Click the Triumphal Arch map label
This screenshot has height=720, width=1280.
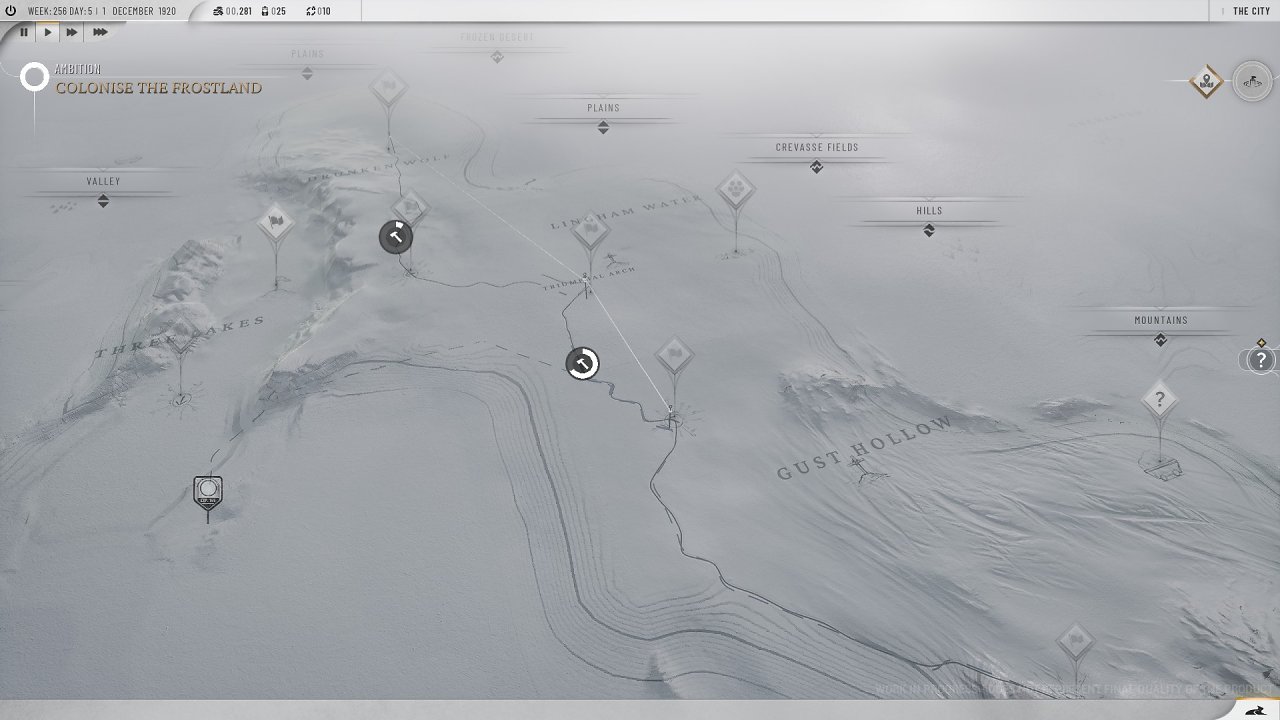[x=590, y=279]
